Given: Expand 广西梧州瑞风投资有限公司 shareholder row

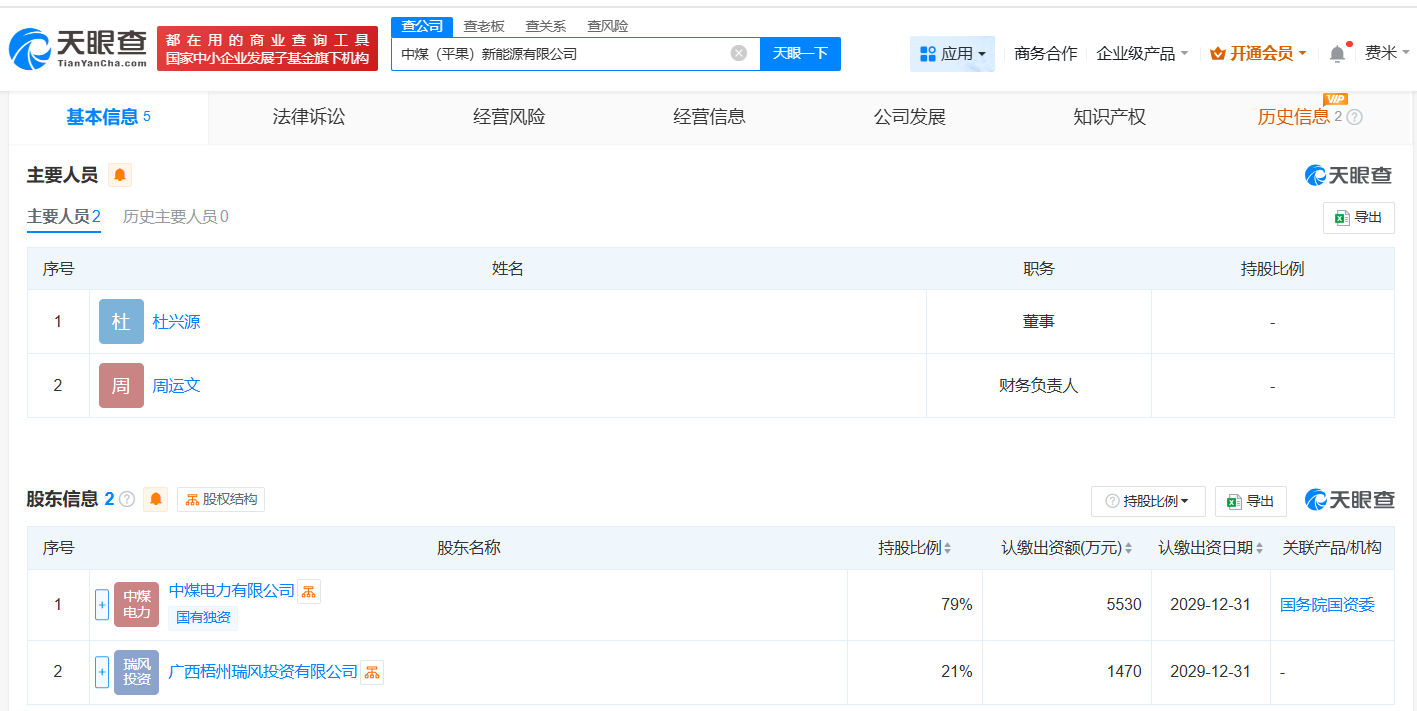Looking at the screenshot, I should click(x=101, y=672).
